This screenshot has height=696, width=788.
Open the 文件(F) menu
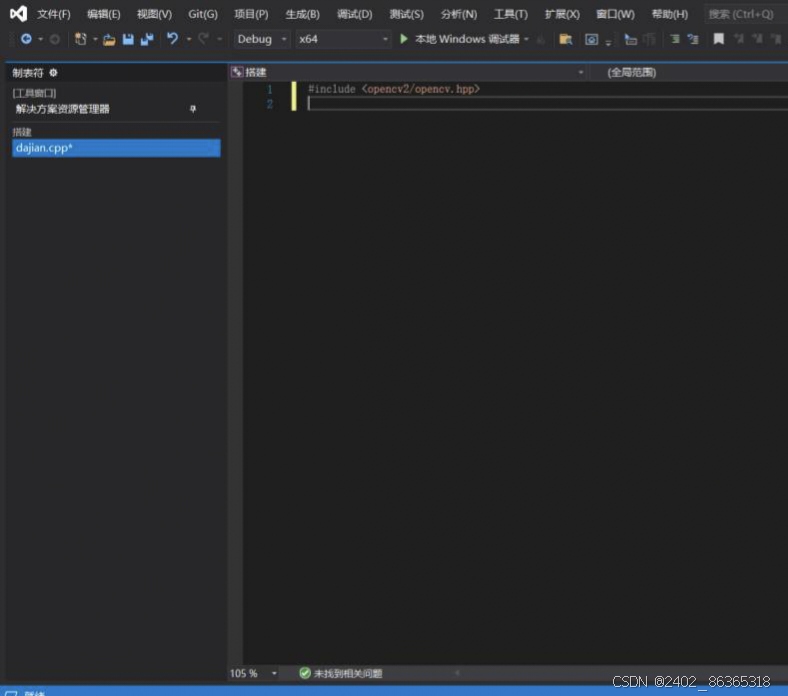53,14
